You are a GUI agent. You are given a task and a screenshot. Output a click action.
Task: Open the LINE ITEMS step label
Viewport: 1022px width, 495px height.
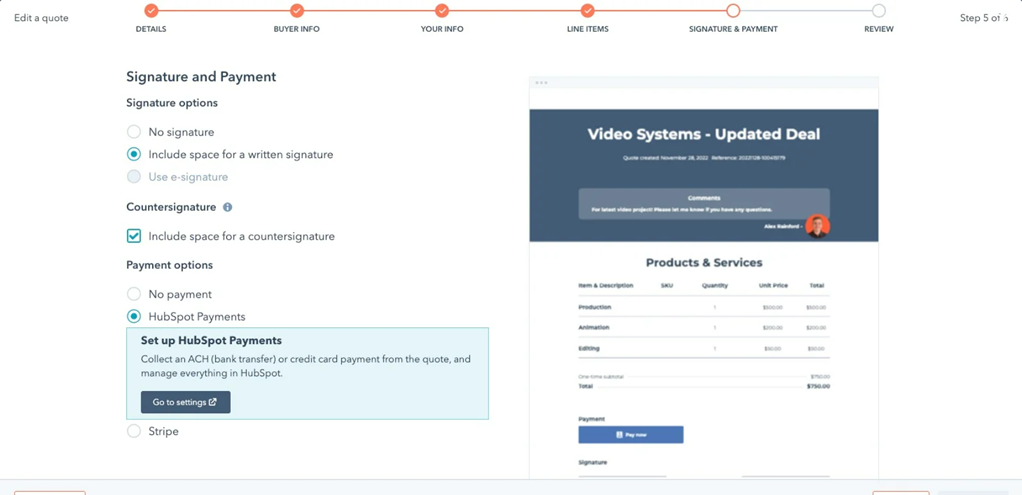587,29
